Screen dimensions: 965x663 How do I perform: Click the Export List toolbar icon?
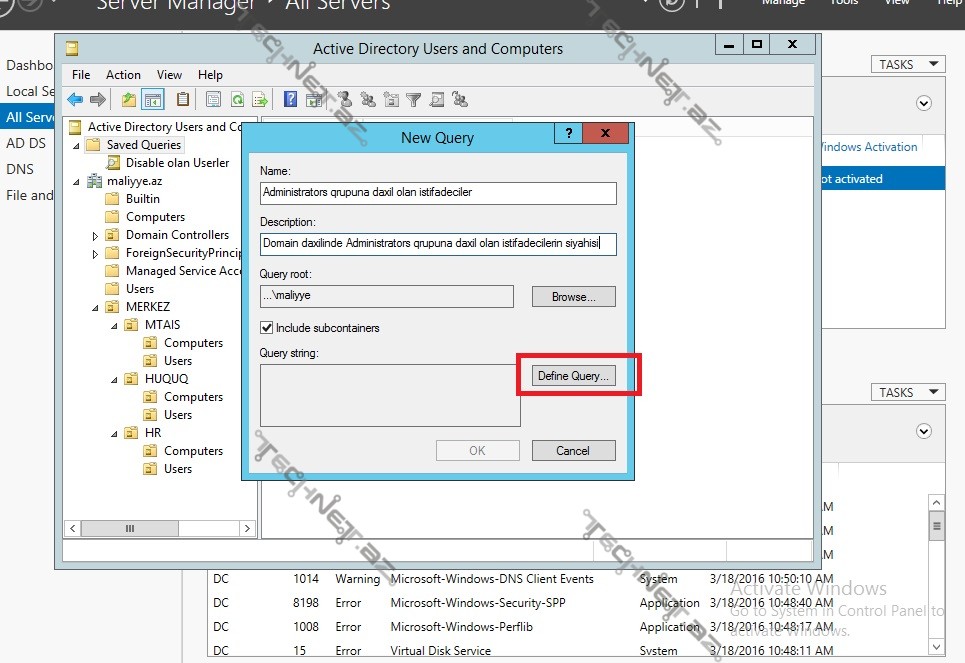[x=260, y=99]
